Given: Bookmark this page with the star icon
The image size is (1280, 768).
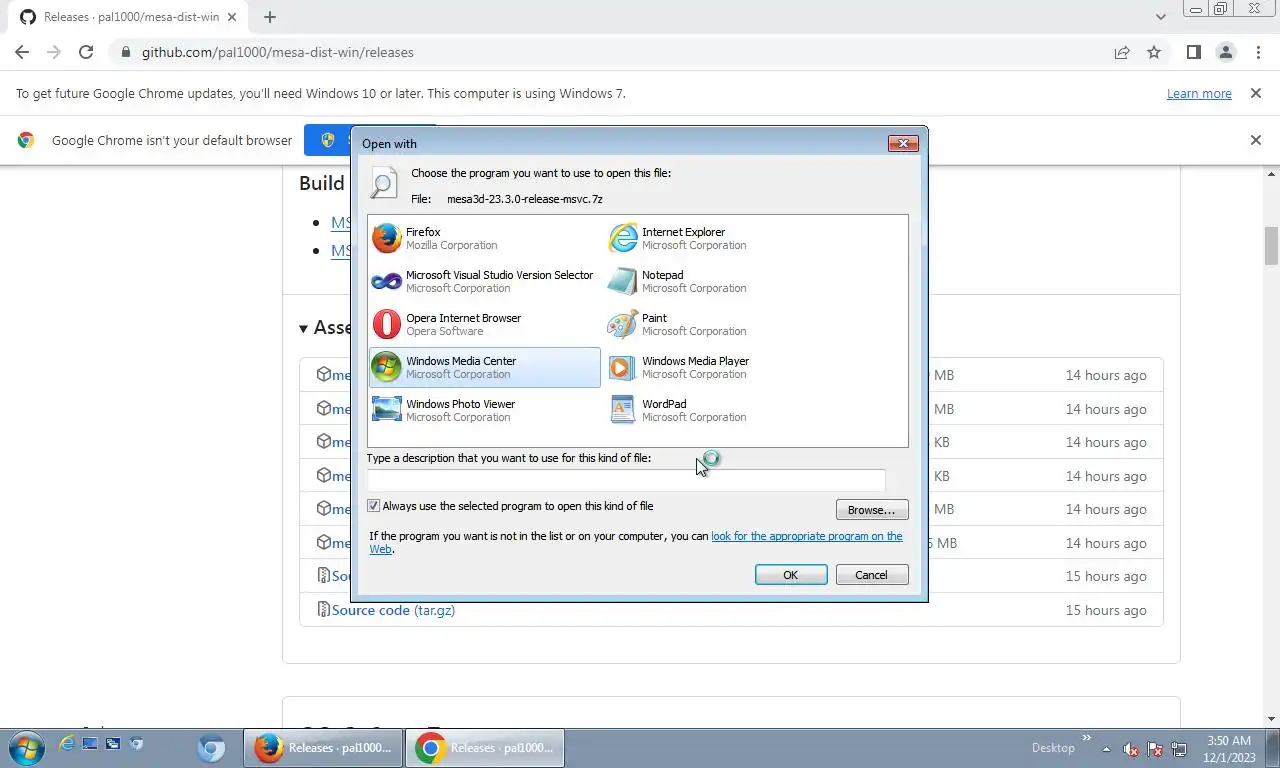Looking at the screenshot, I should coord(1154,52).
